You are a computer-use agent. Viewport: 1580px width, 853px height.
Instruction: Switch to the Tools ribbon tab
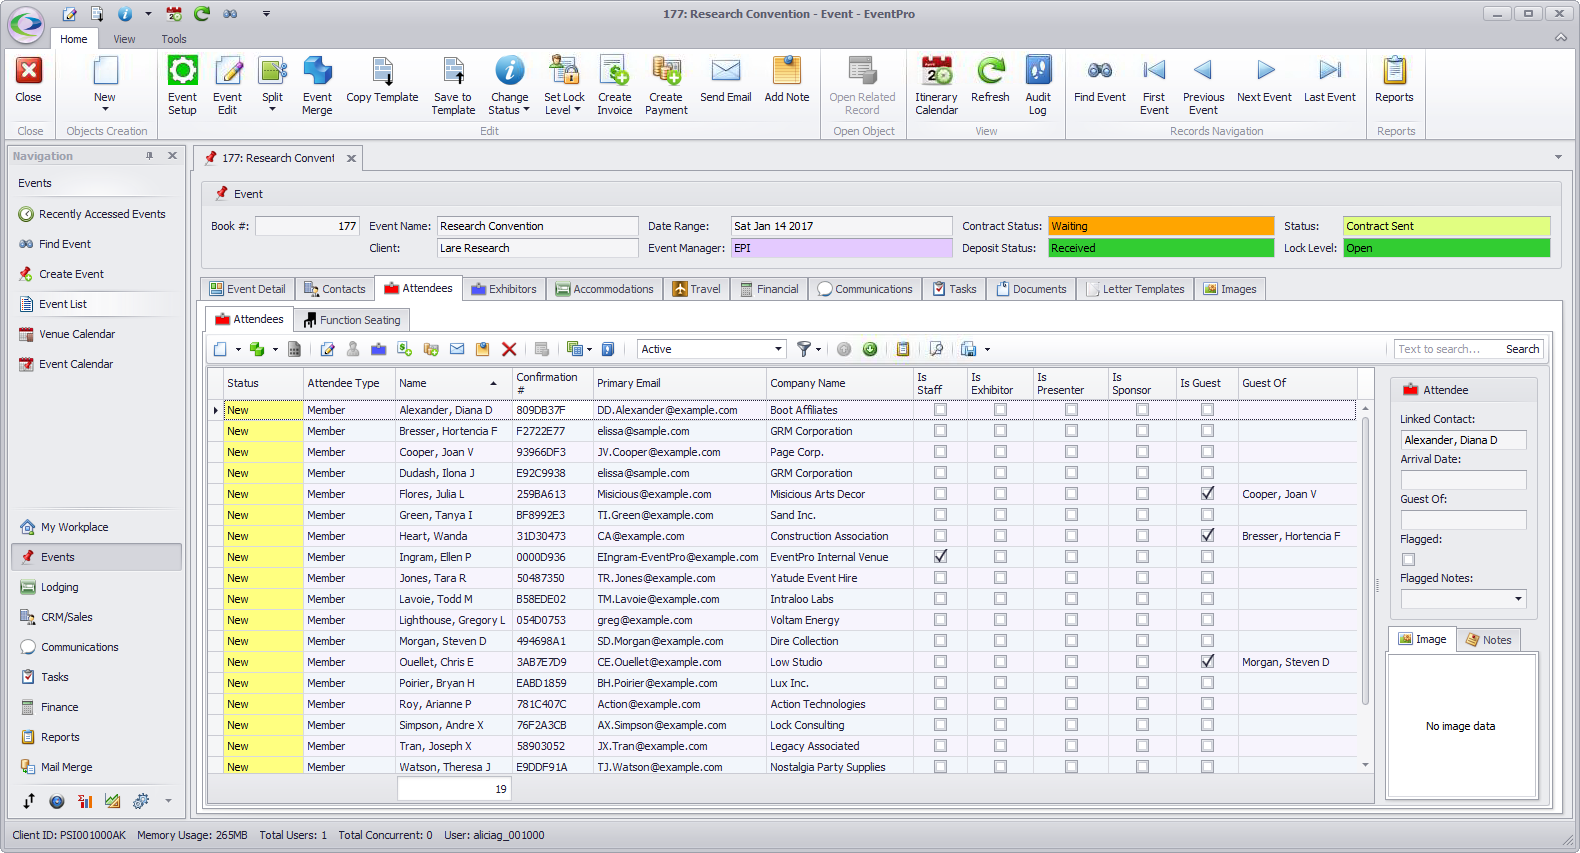[174, 39]
